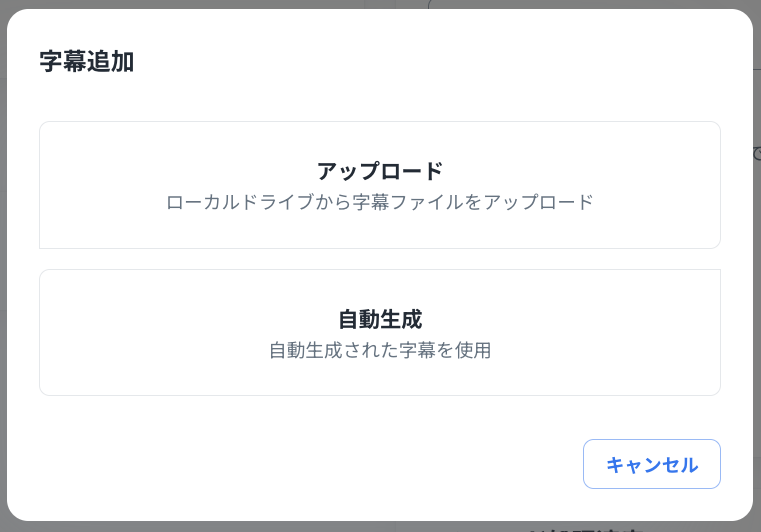The image size is (761, 532).
Task: Select the アップロード option card
Action: click(380, 185)
